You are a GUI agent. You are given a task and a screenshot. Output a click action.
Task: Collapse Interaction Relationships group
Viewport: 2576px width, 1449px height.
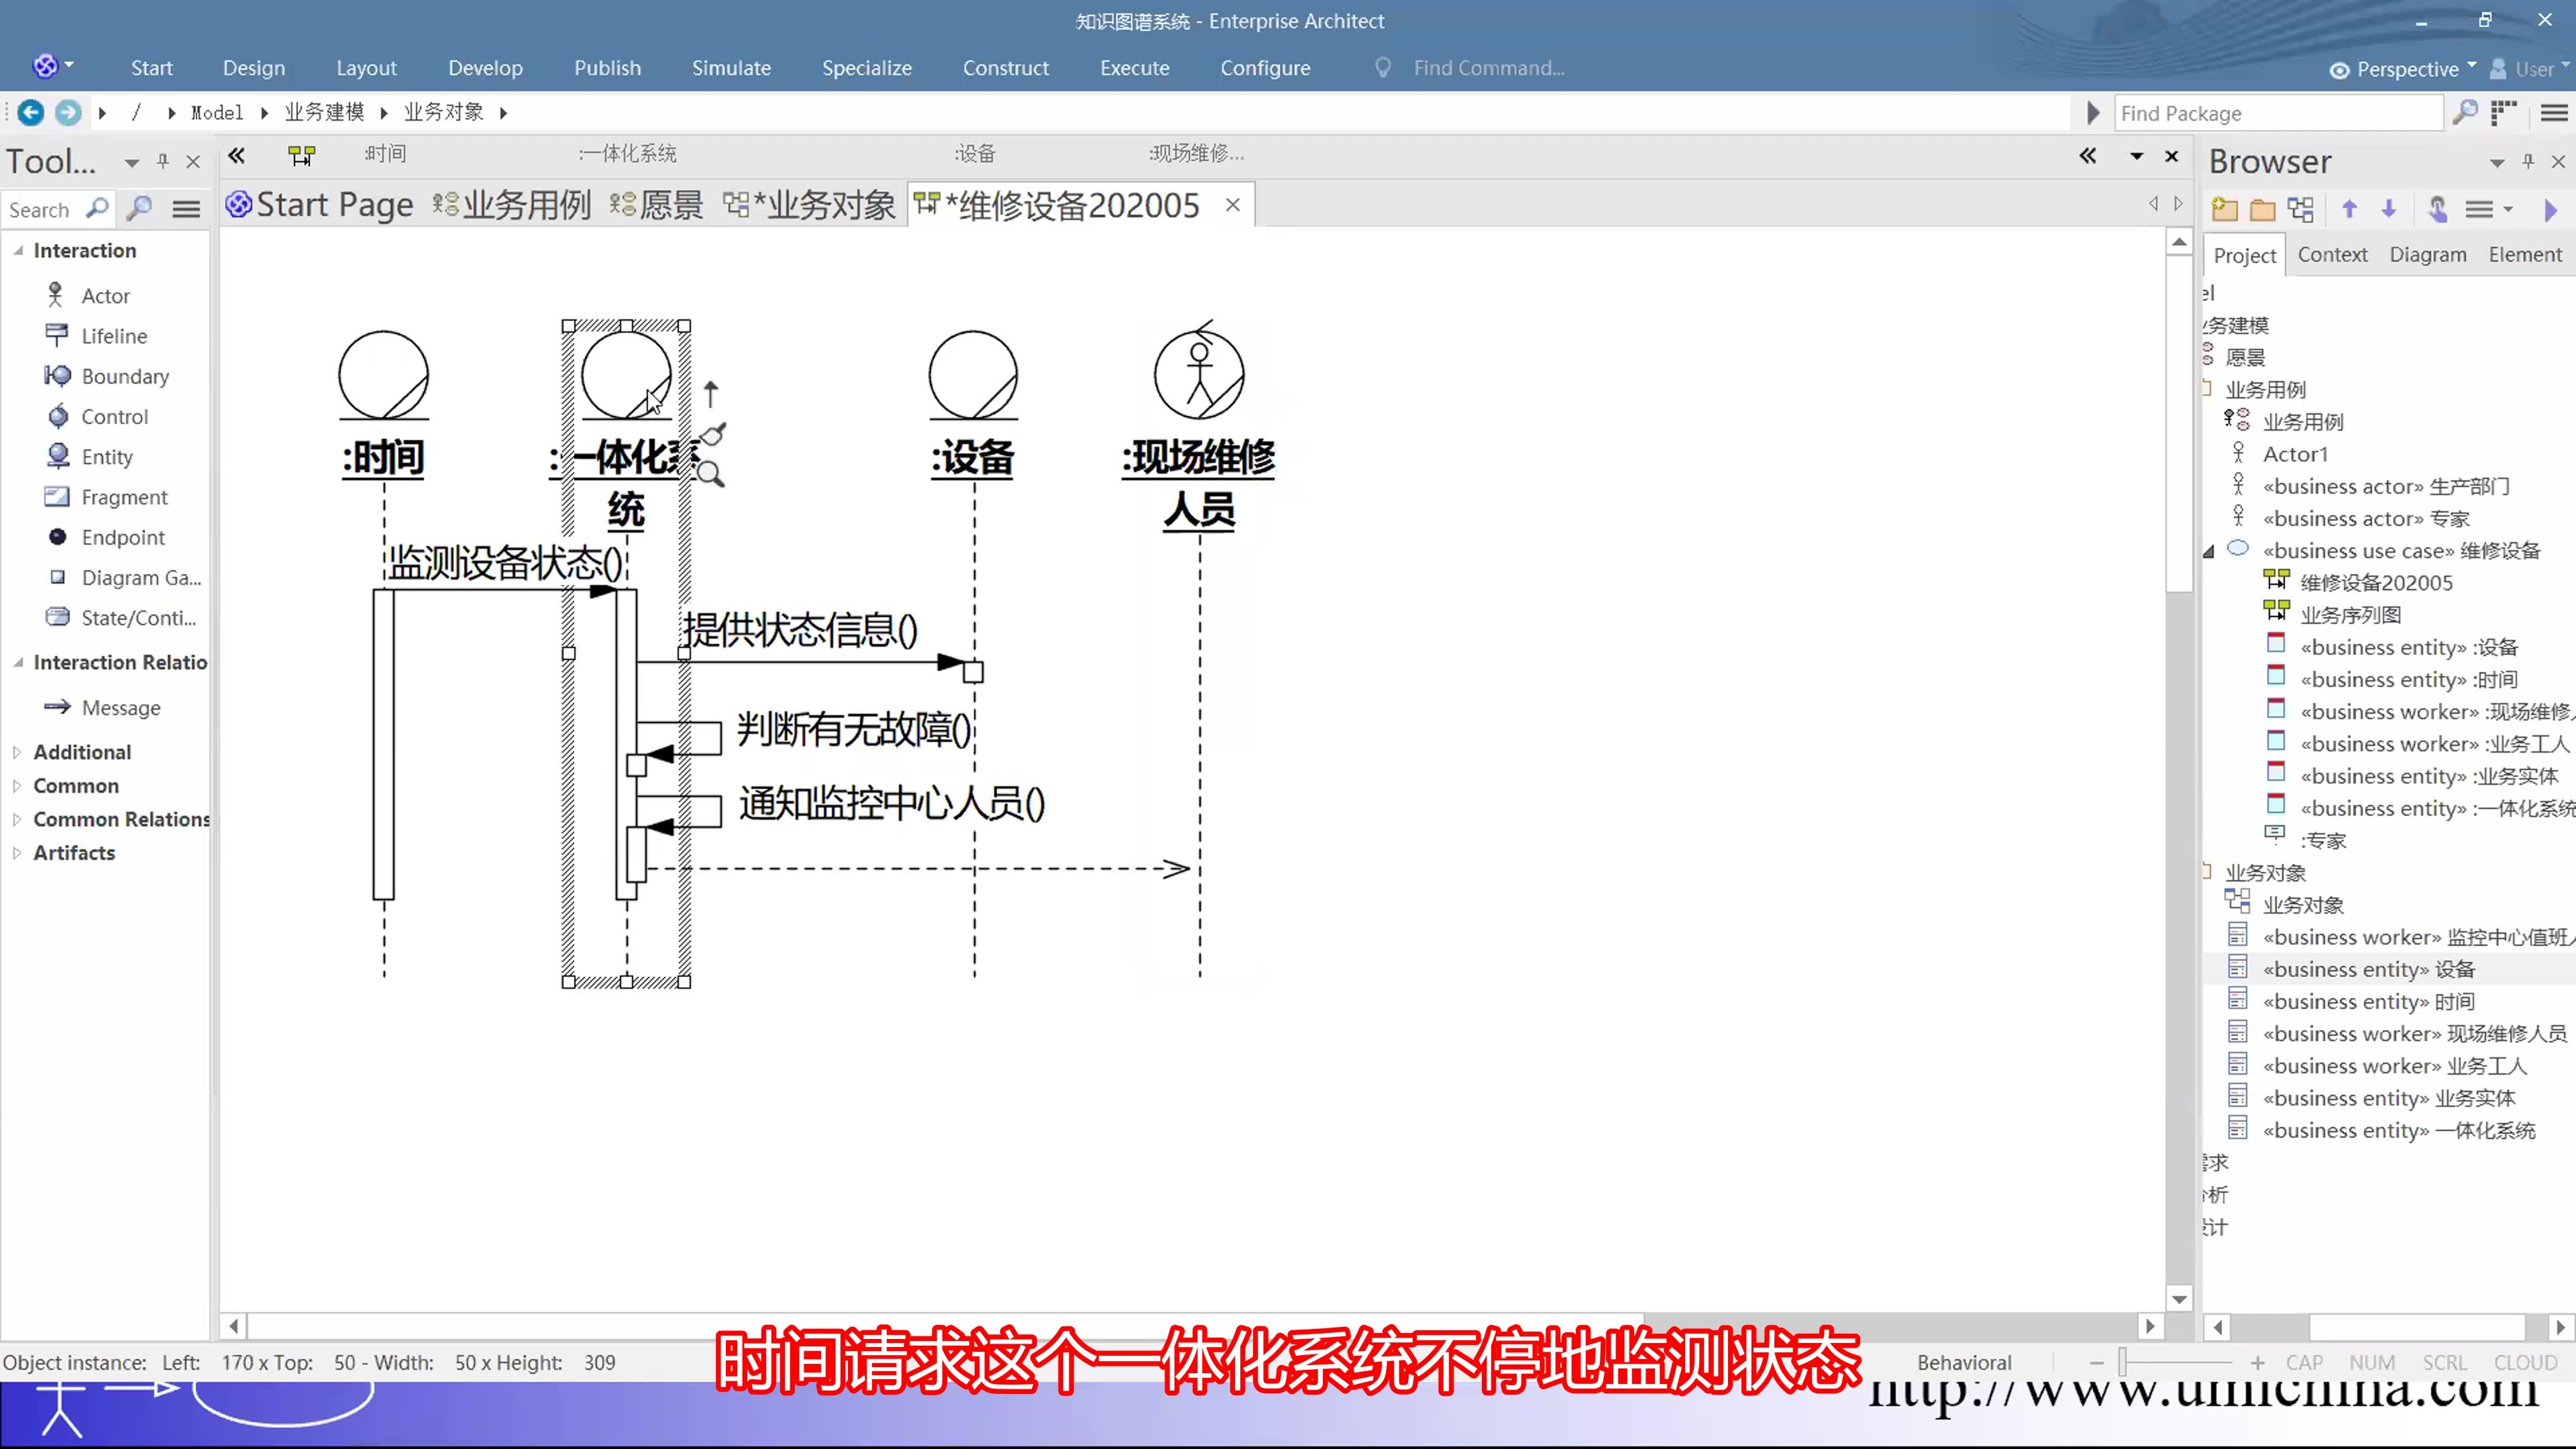(x=18, y=662)
